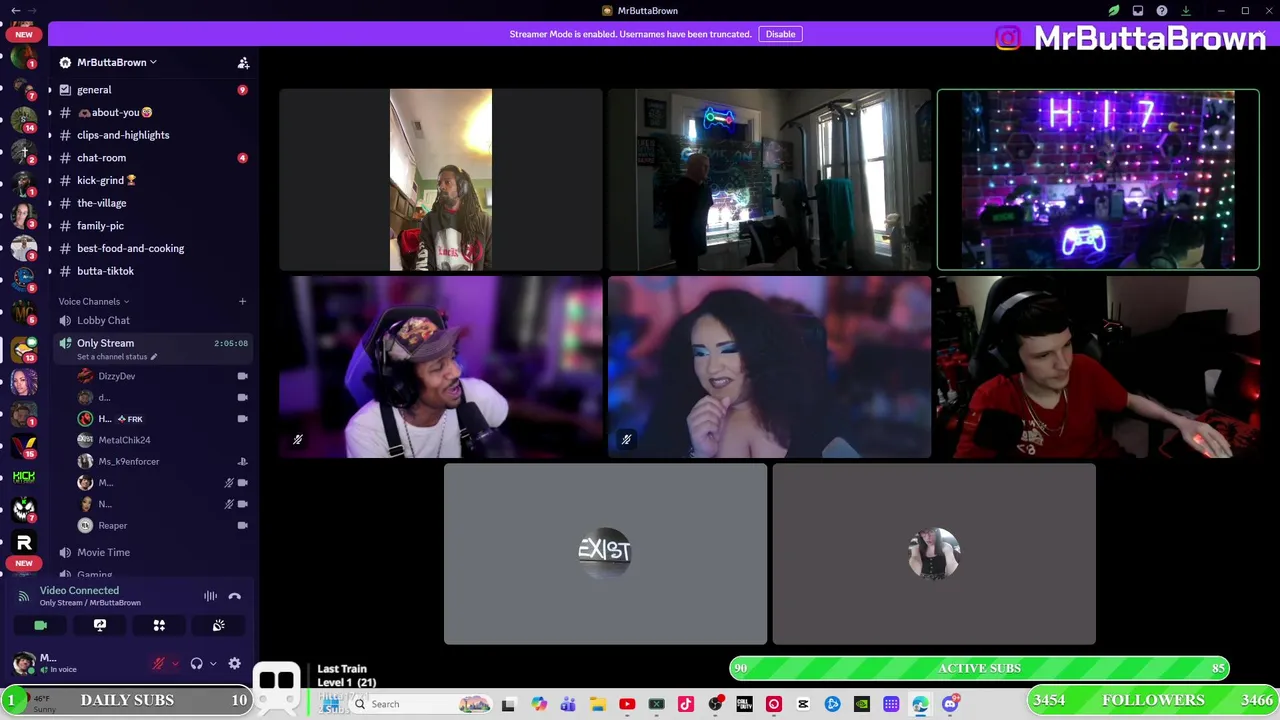The height and width of the screenshot is (720, 1280).
Task: Focus EXIST avatar participant tile
Action: [605, 554]
